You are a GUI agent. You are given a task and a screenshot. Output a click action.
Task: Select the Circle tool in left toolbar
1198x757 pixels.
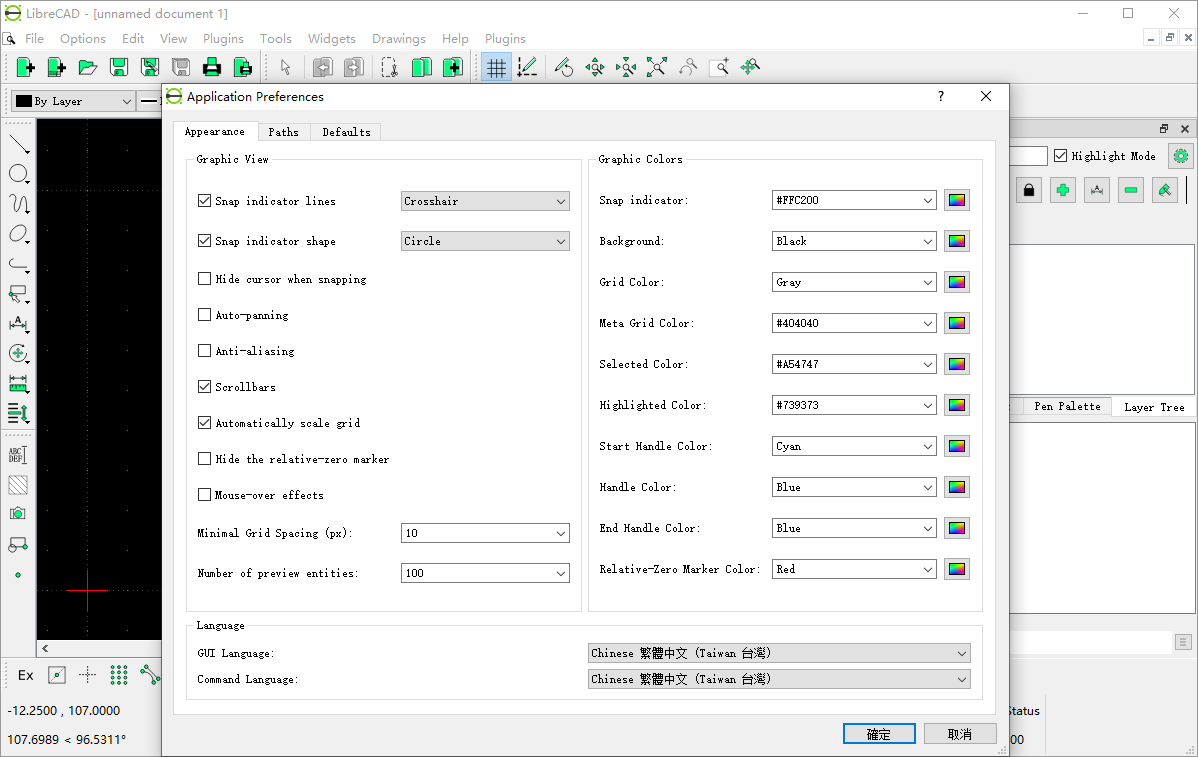coord(18,175)
